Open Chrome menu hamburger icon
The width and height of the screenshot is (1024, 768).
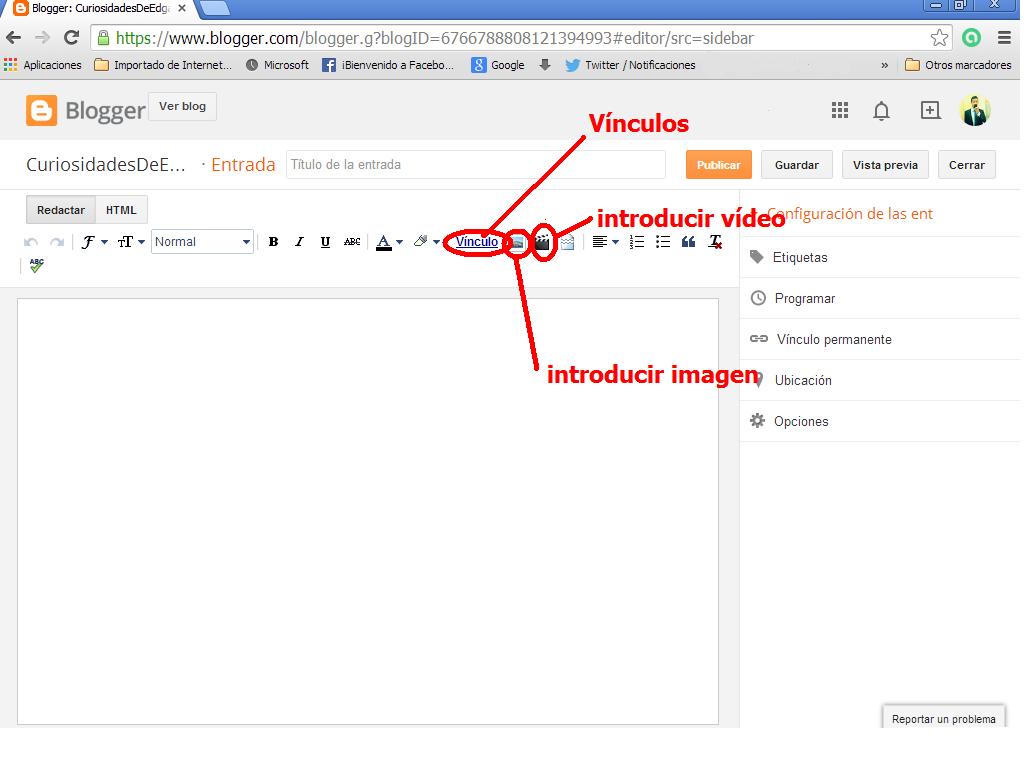1004,38
